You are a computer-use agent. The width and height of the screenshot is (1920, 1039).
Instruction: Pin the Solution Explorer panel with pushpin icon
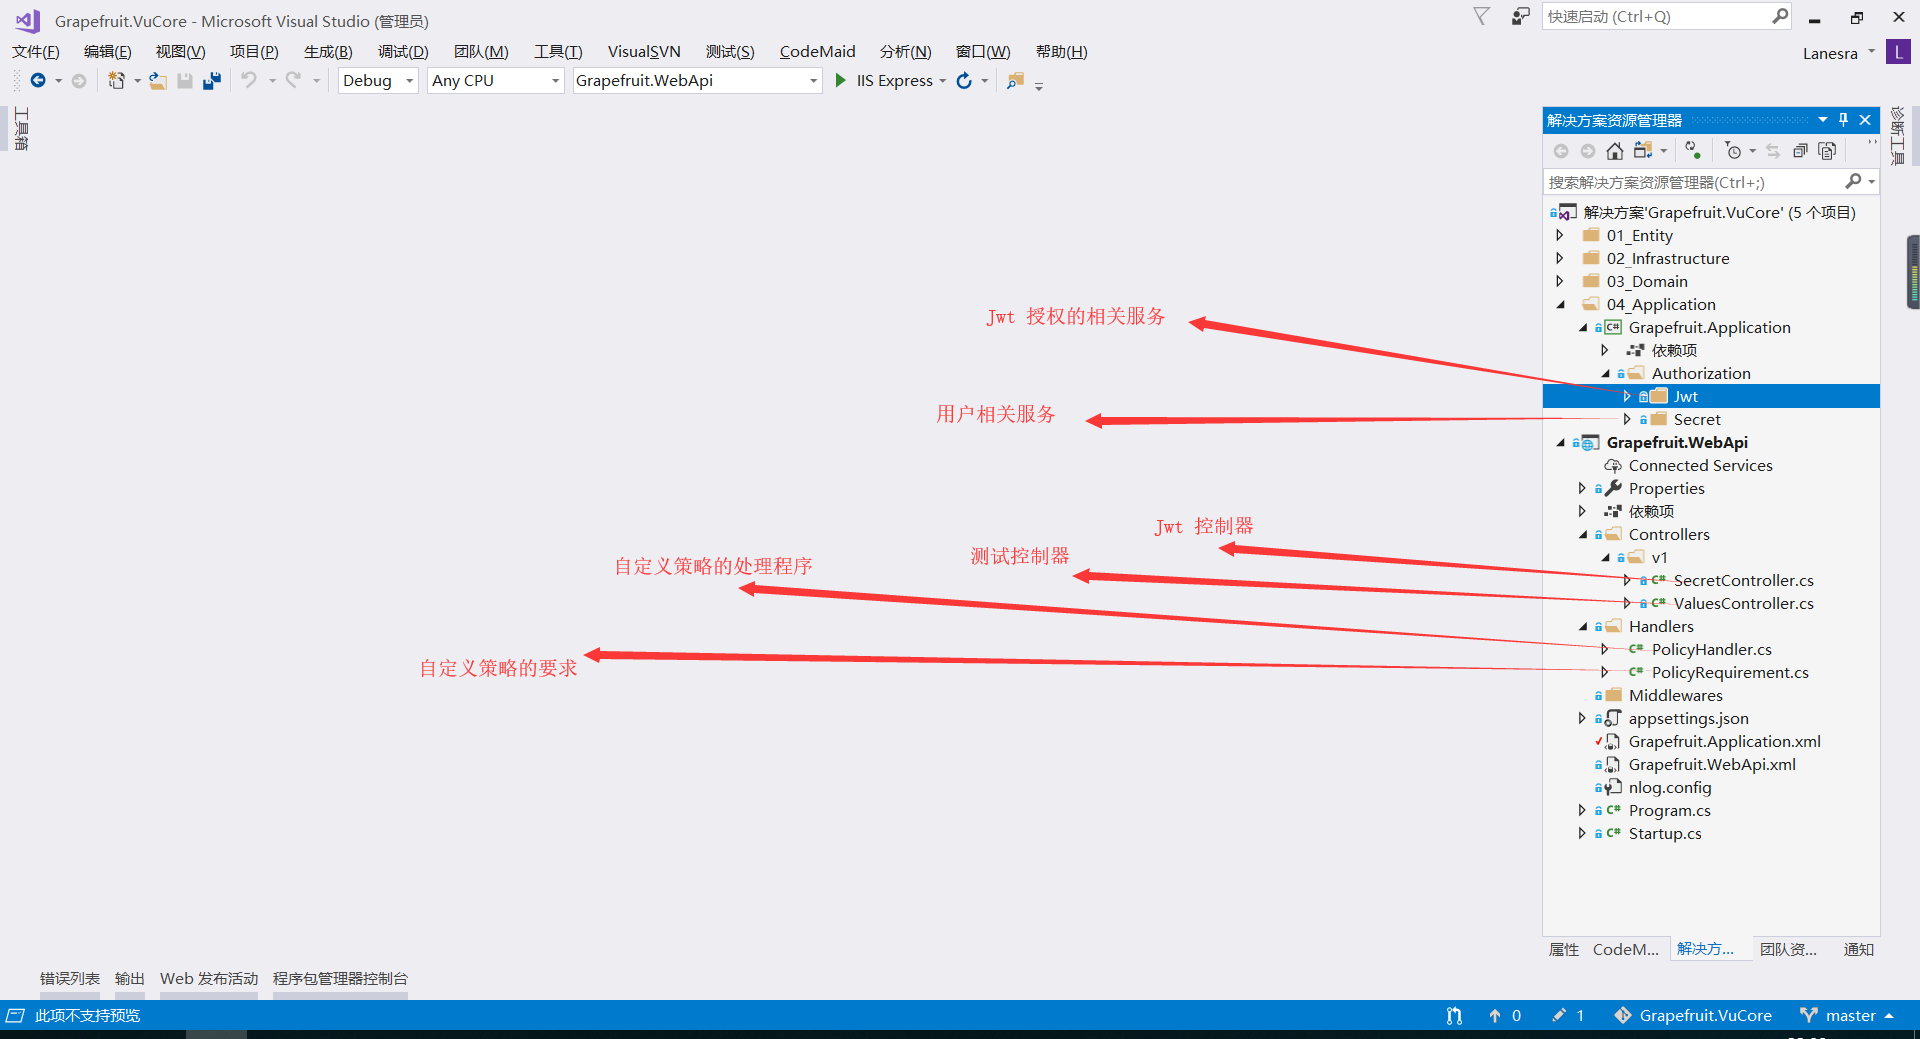(1844, 120)
